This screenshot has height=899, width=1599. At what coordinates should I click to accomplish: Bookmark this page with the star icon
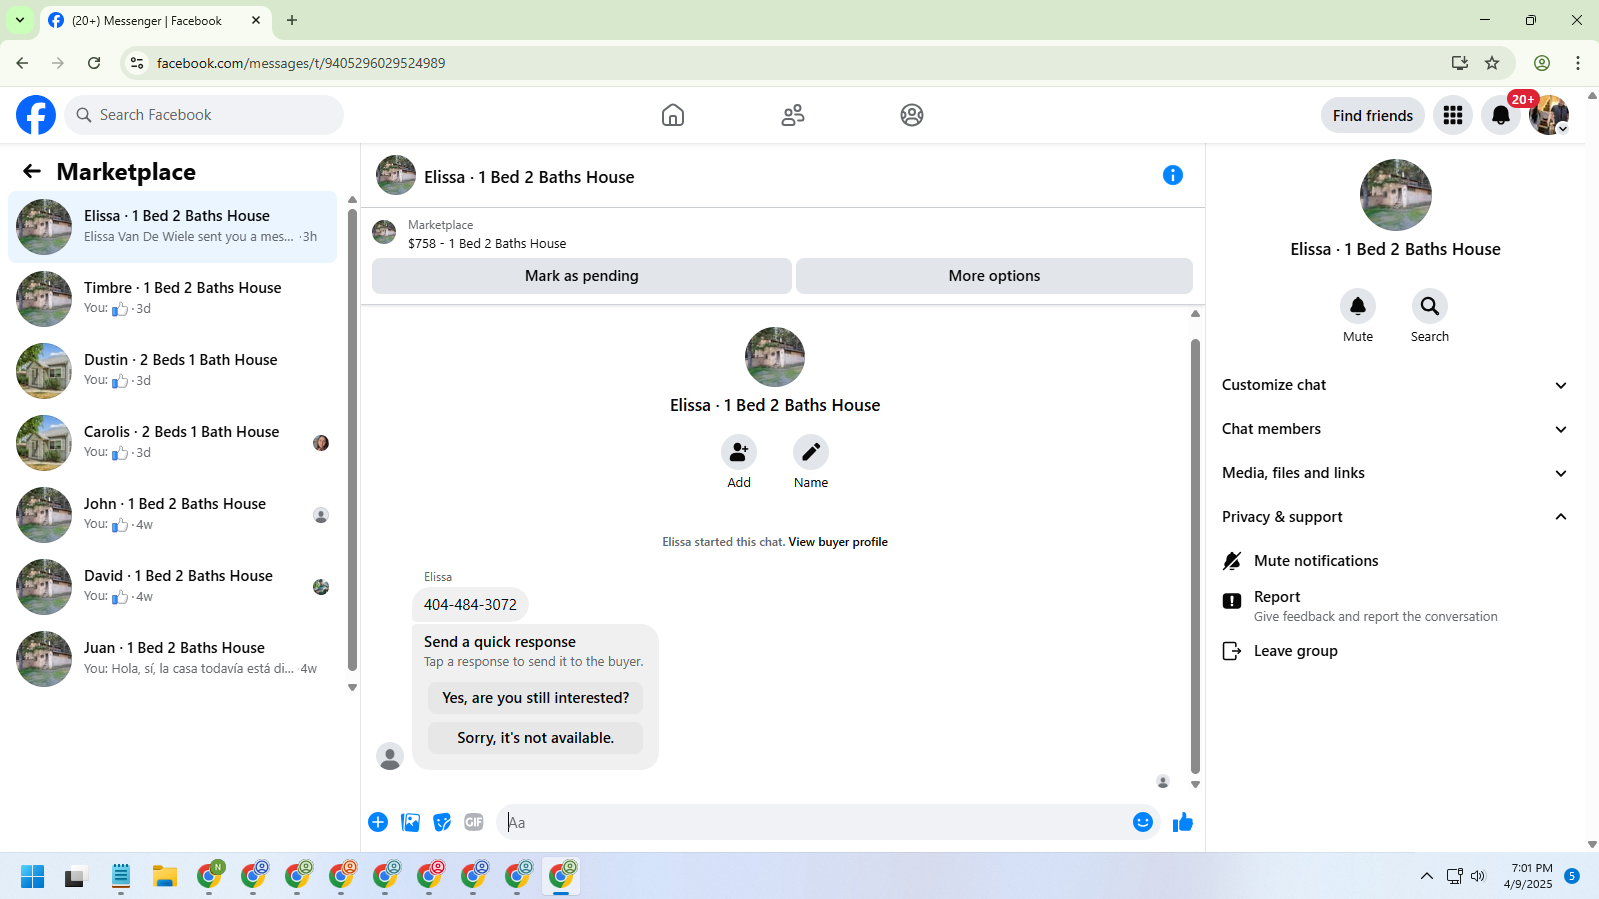pyautogui.click(x=1492, y=63)
